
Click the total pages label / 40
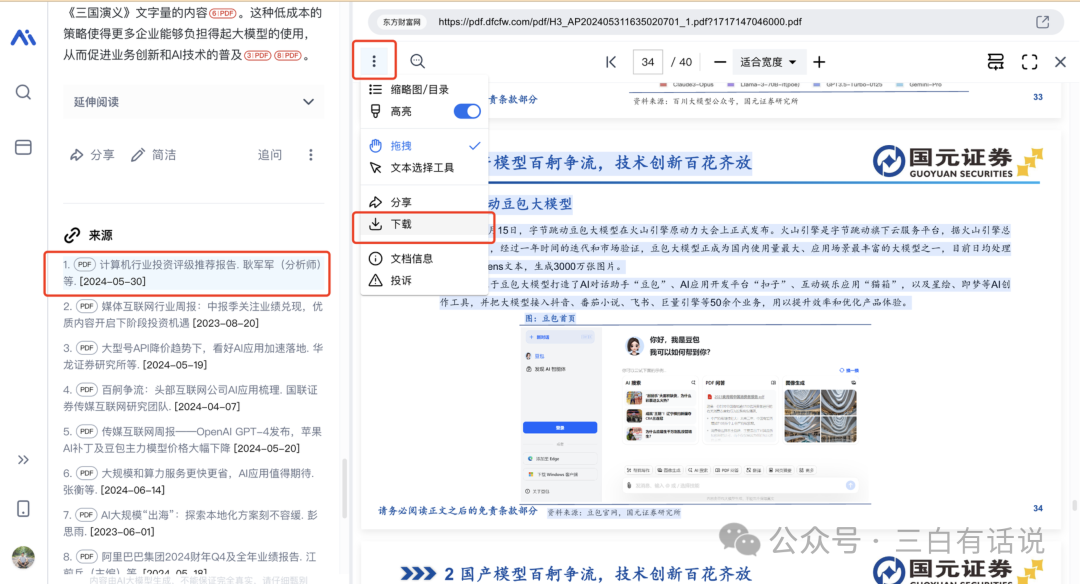pyautogui.click(x=681, y=62)
